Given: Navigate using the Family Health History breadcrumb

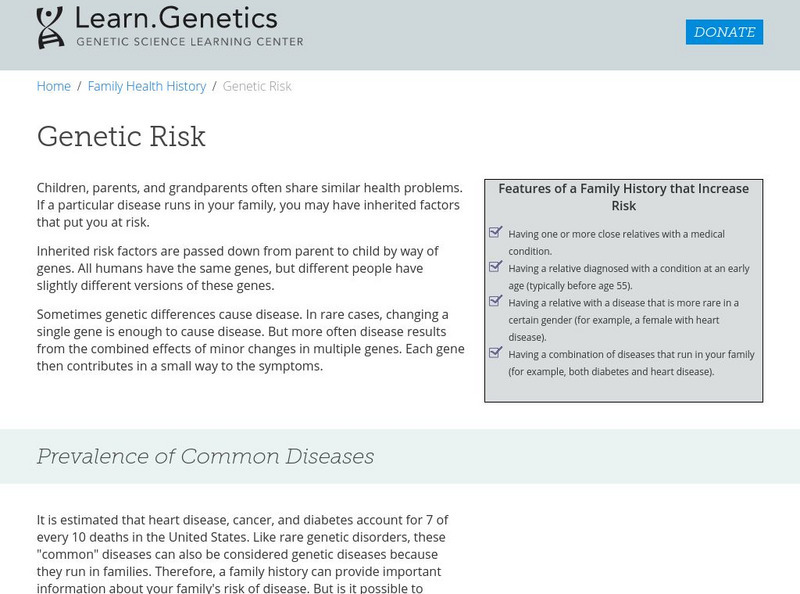Looking at the screenshot, I should tap(148, 87).
